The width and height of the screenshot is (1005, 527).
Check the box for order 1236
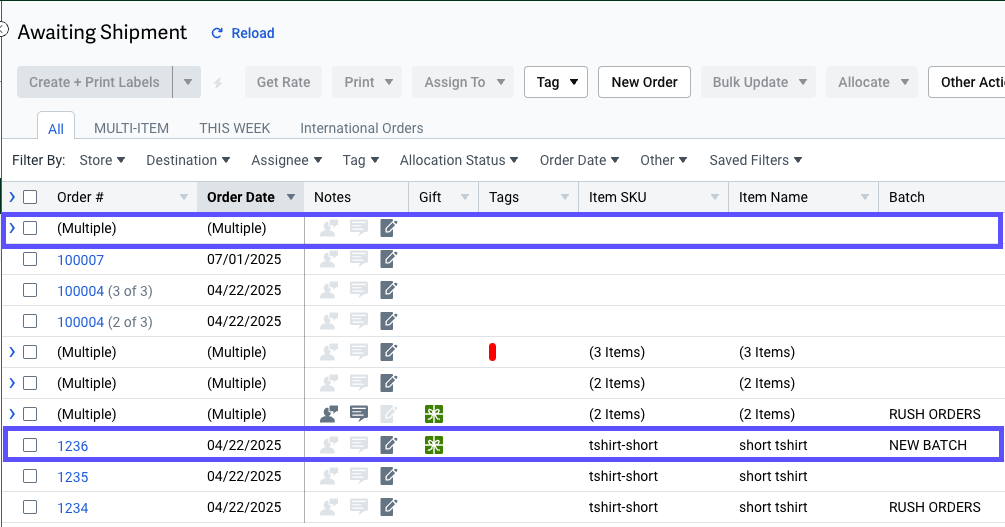click(30, 445)
